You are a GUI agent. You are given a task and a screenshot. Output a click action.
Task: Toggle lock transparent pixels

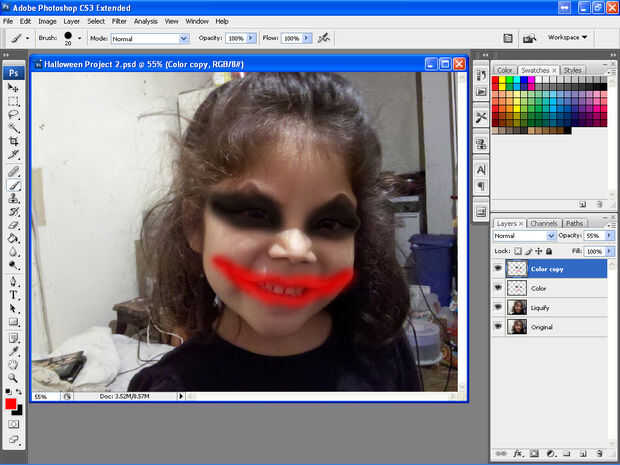click(x=518, y=251)
